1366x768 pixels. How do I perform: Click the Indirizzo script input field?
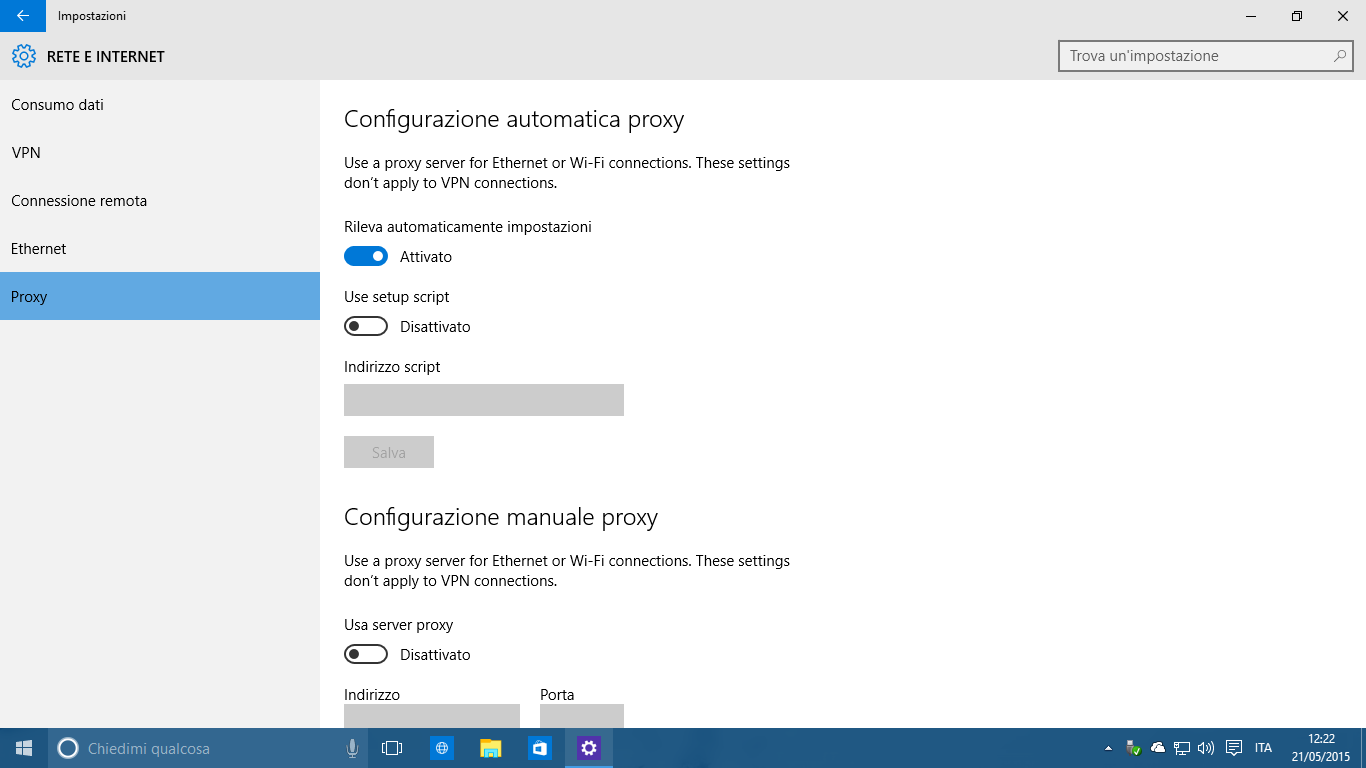(x=484, y=400)
